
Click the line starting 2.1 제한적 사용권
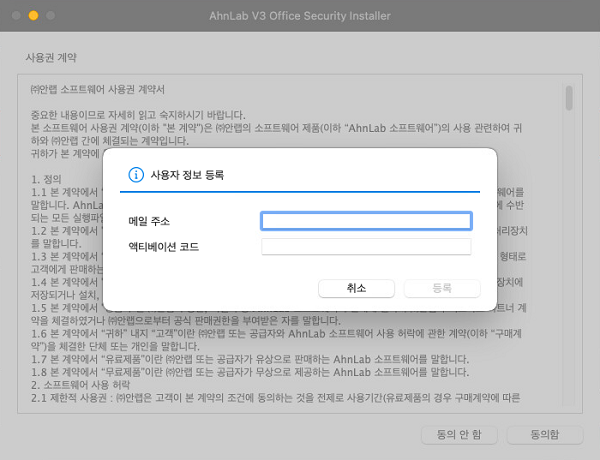pos(276,398)
